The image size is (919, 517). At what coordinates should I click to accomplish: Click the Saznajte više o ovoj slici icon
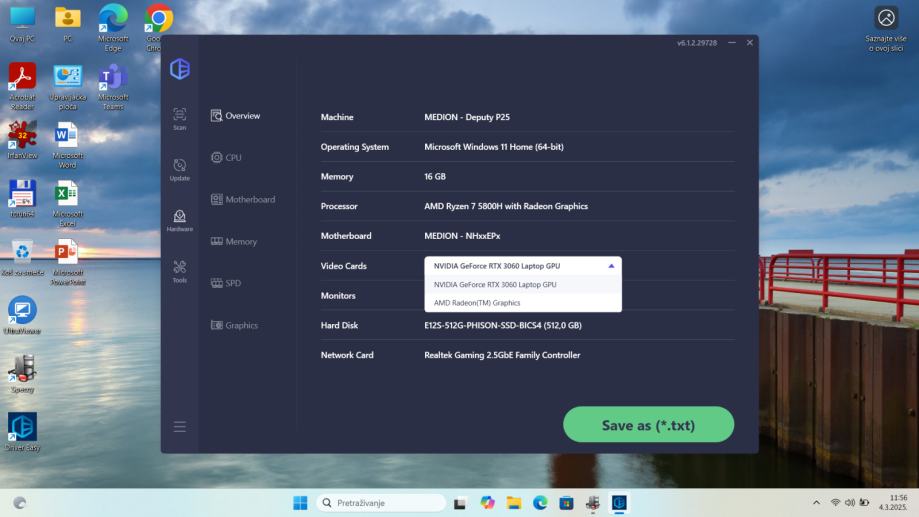click(x=886, y=28)
